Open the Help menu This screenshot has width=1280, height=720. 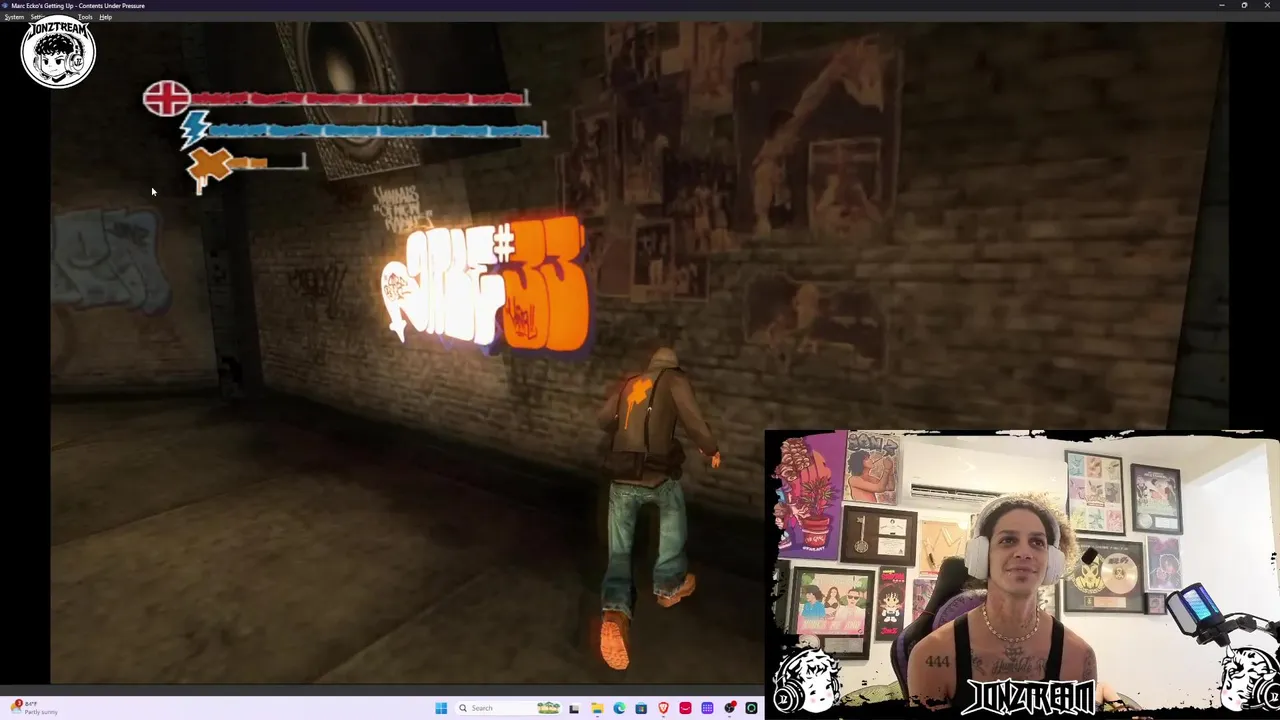click(105, 17)
